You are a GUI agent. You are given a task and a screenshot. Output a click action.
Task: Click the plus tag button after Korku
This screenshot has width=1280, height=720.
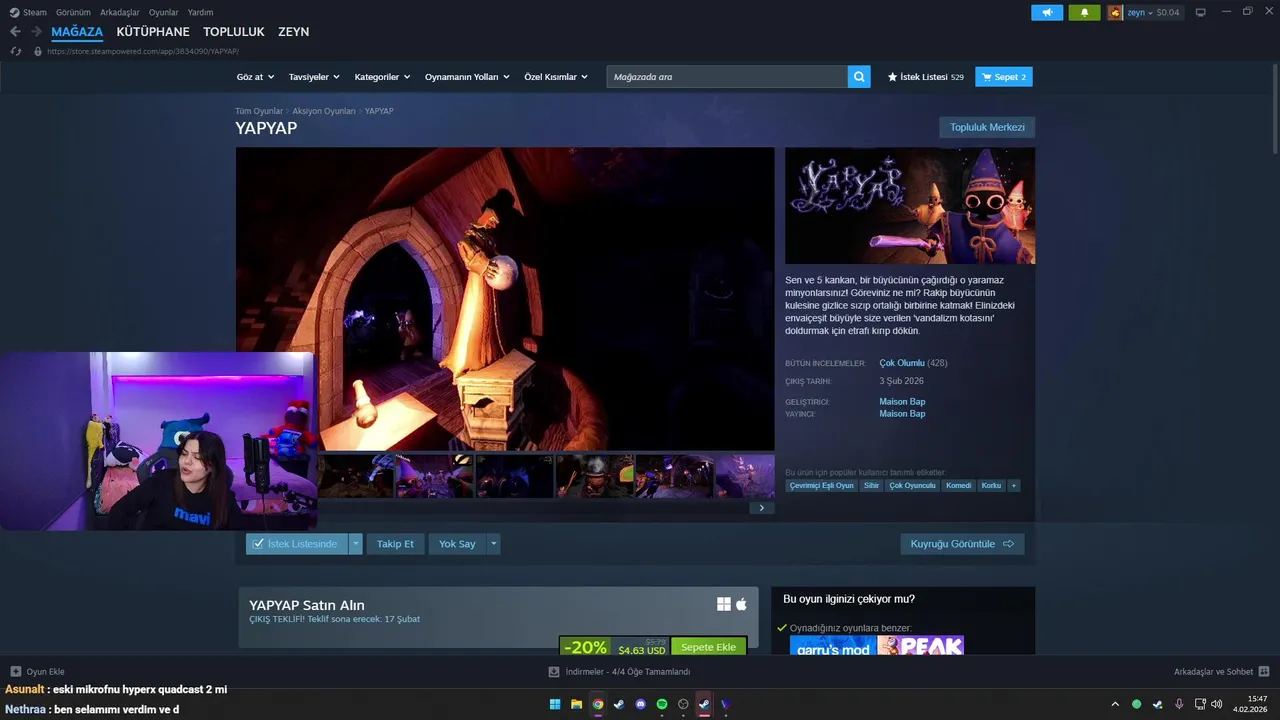tap(1014, 485)
